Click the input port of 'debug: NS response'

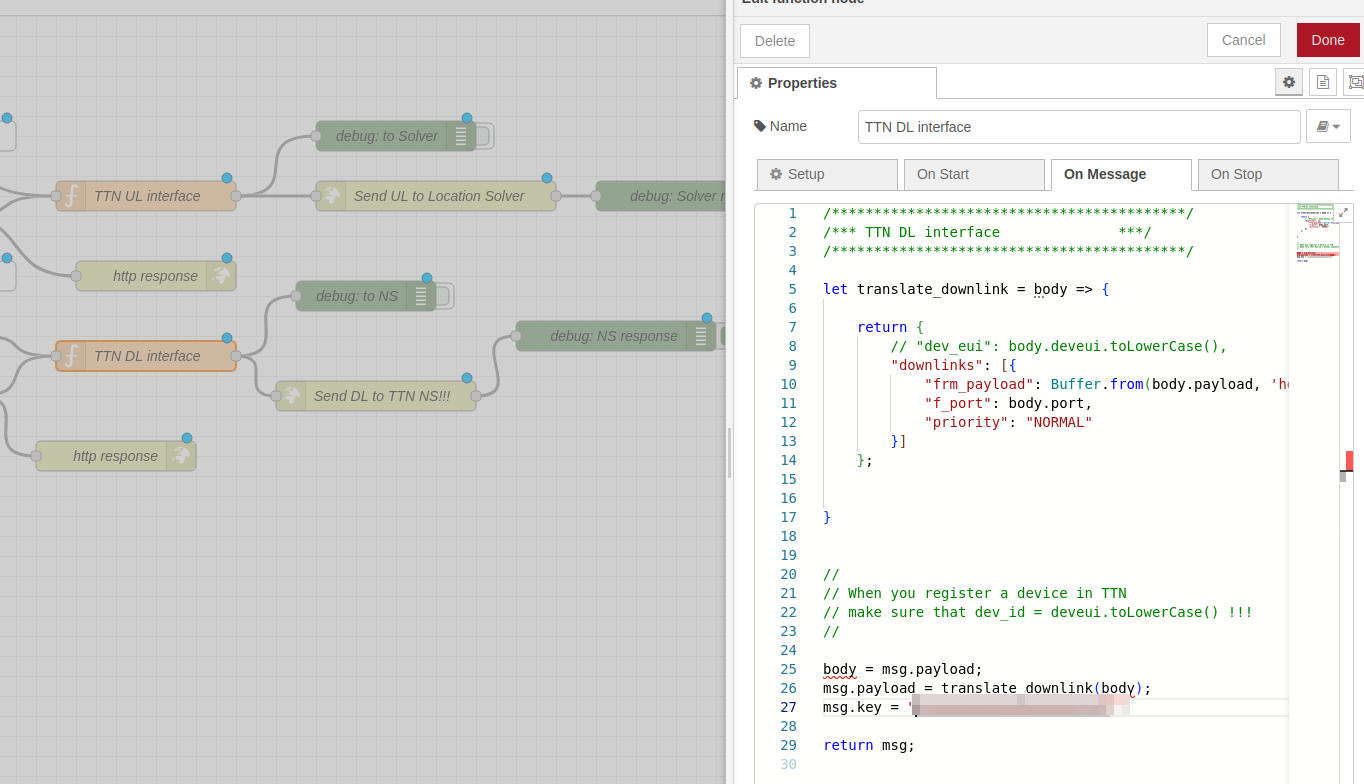point(516,336)
